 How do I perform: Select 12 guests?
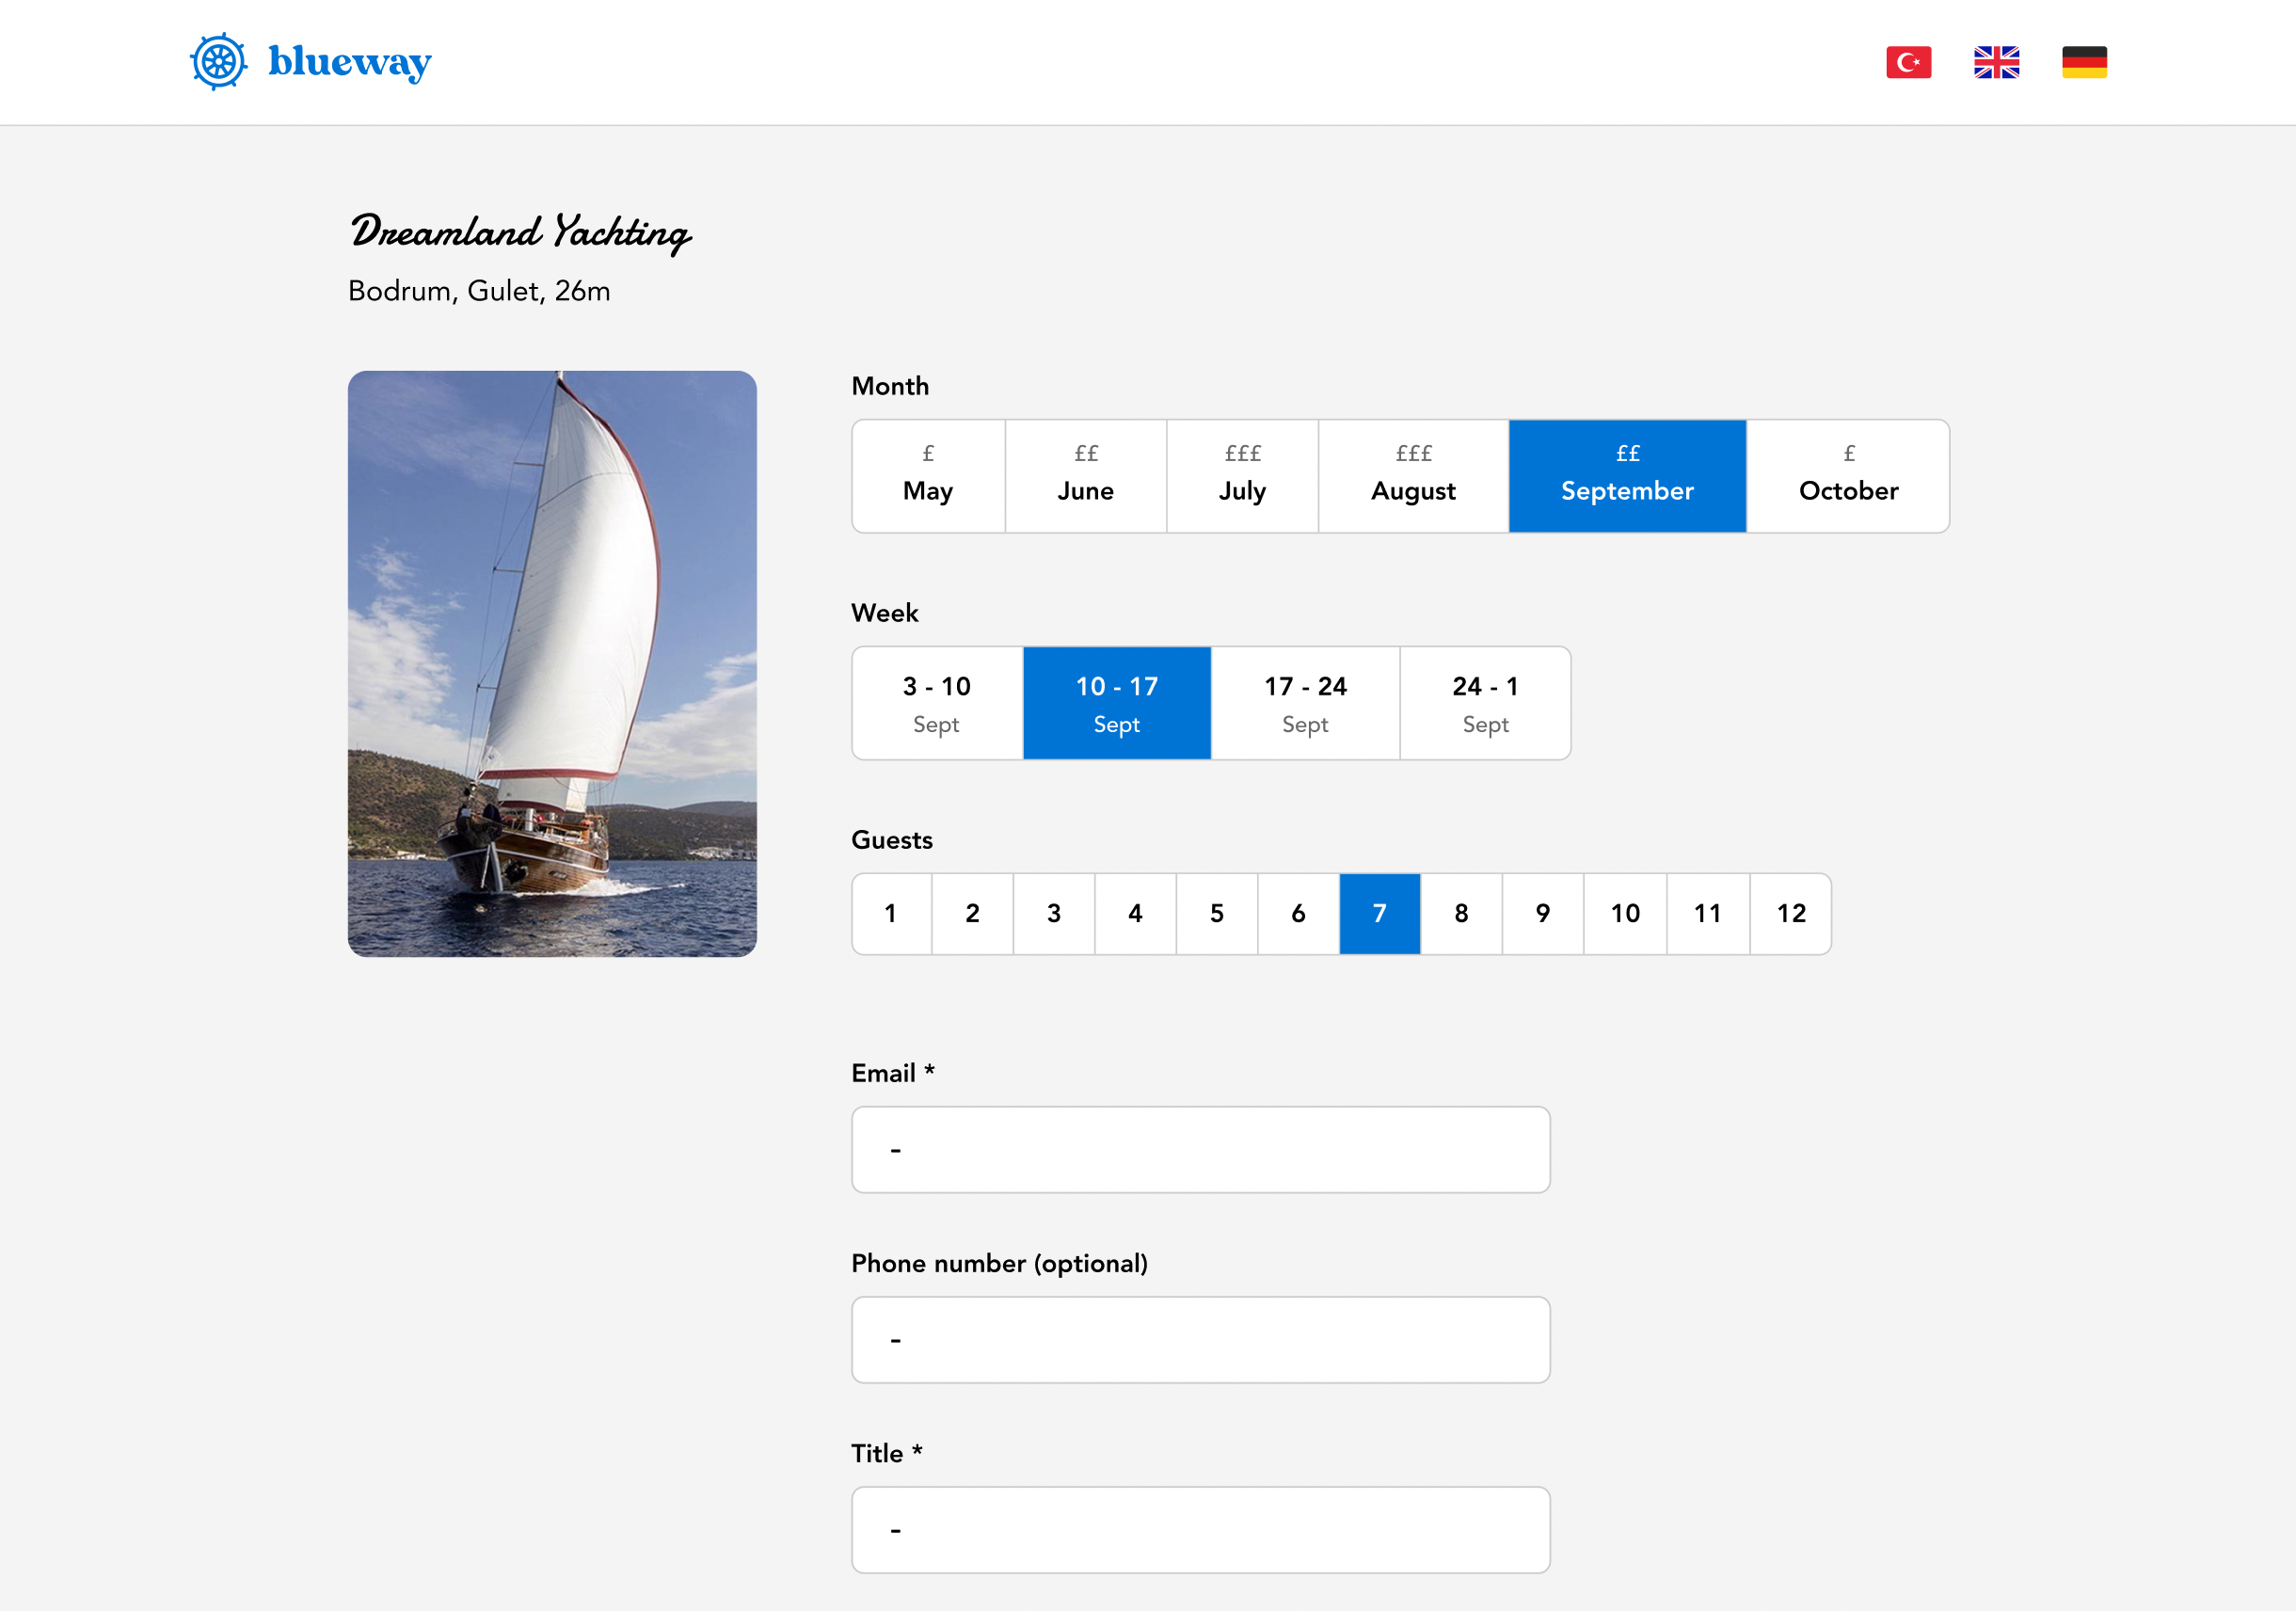pyautogui.click(x=1790, y=913)
